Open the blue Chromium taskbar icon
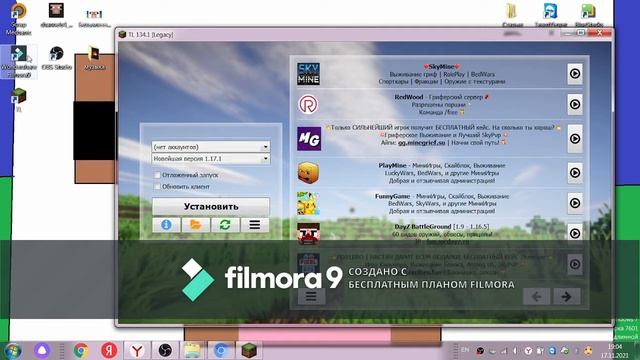This screenshot has width=640, height=360. click(220, 351)
